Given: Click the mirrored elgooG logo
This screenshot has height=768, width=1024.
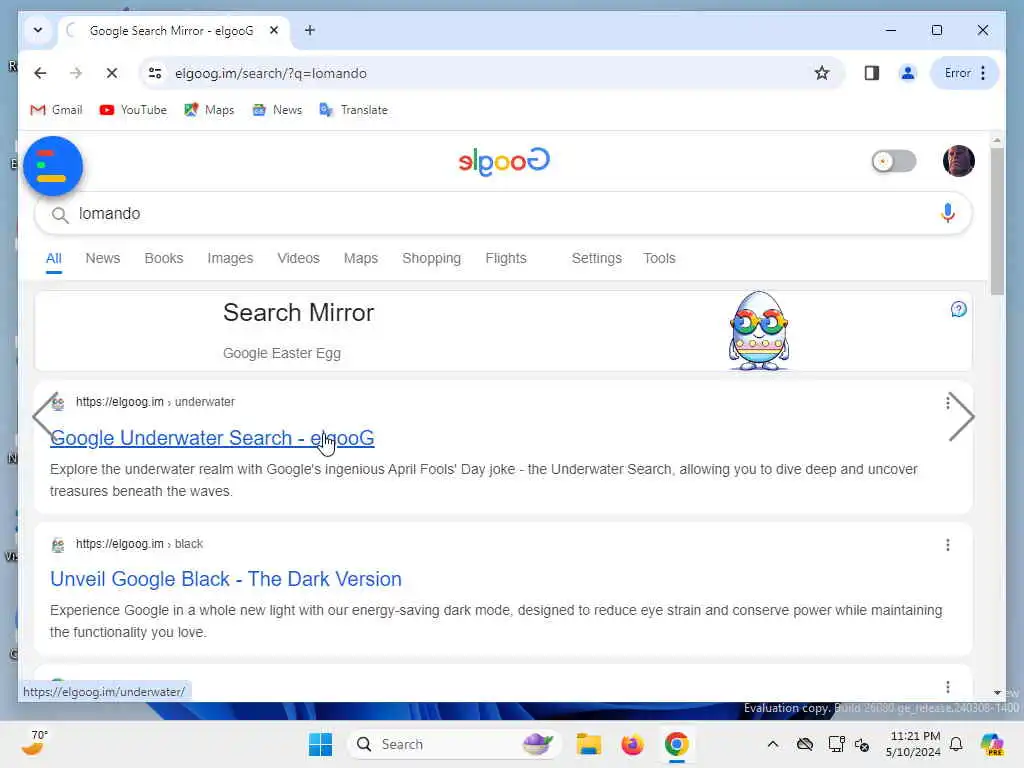Looking at the screenshot, I should tap(504, 161).
